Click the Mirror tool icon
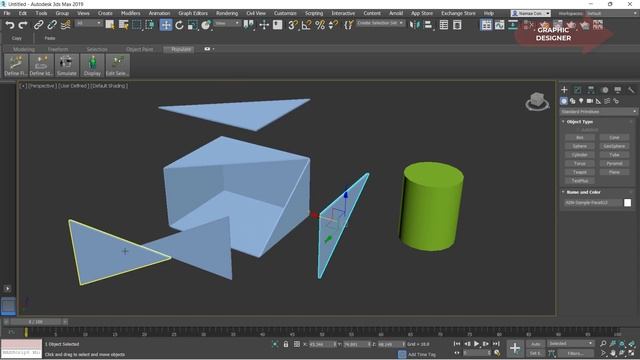 [415, 25]
